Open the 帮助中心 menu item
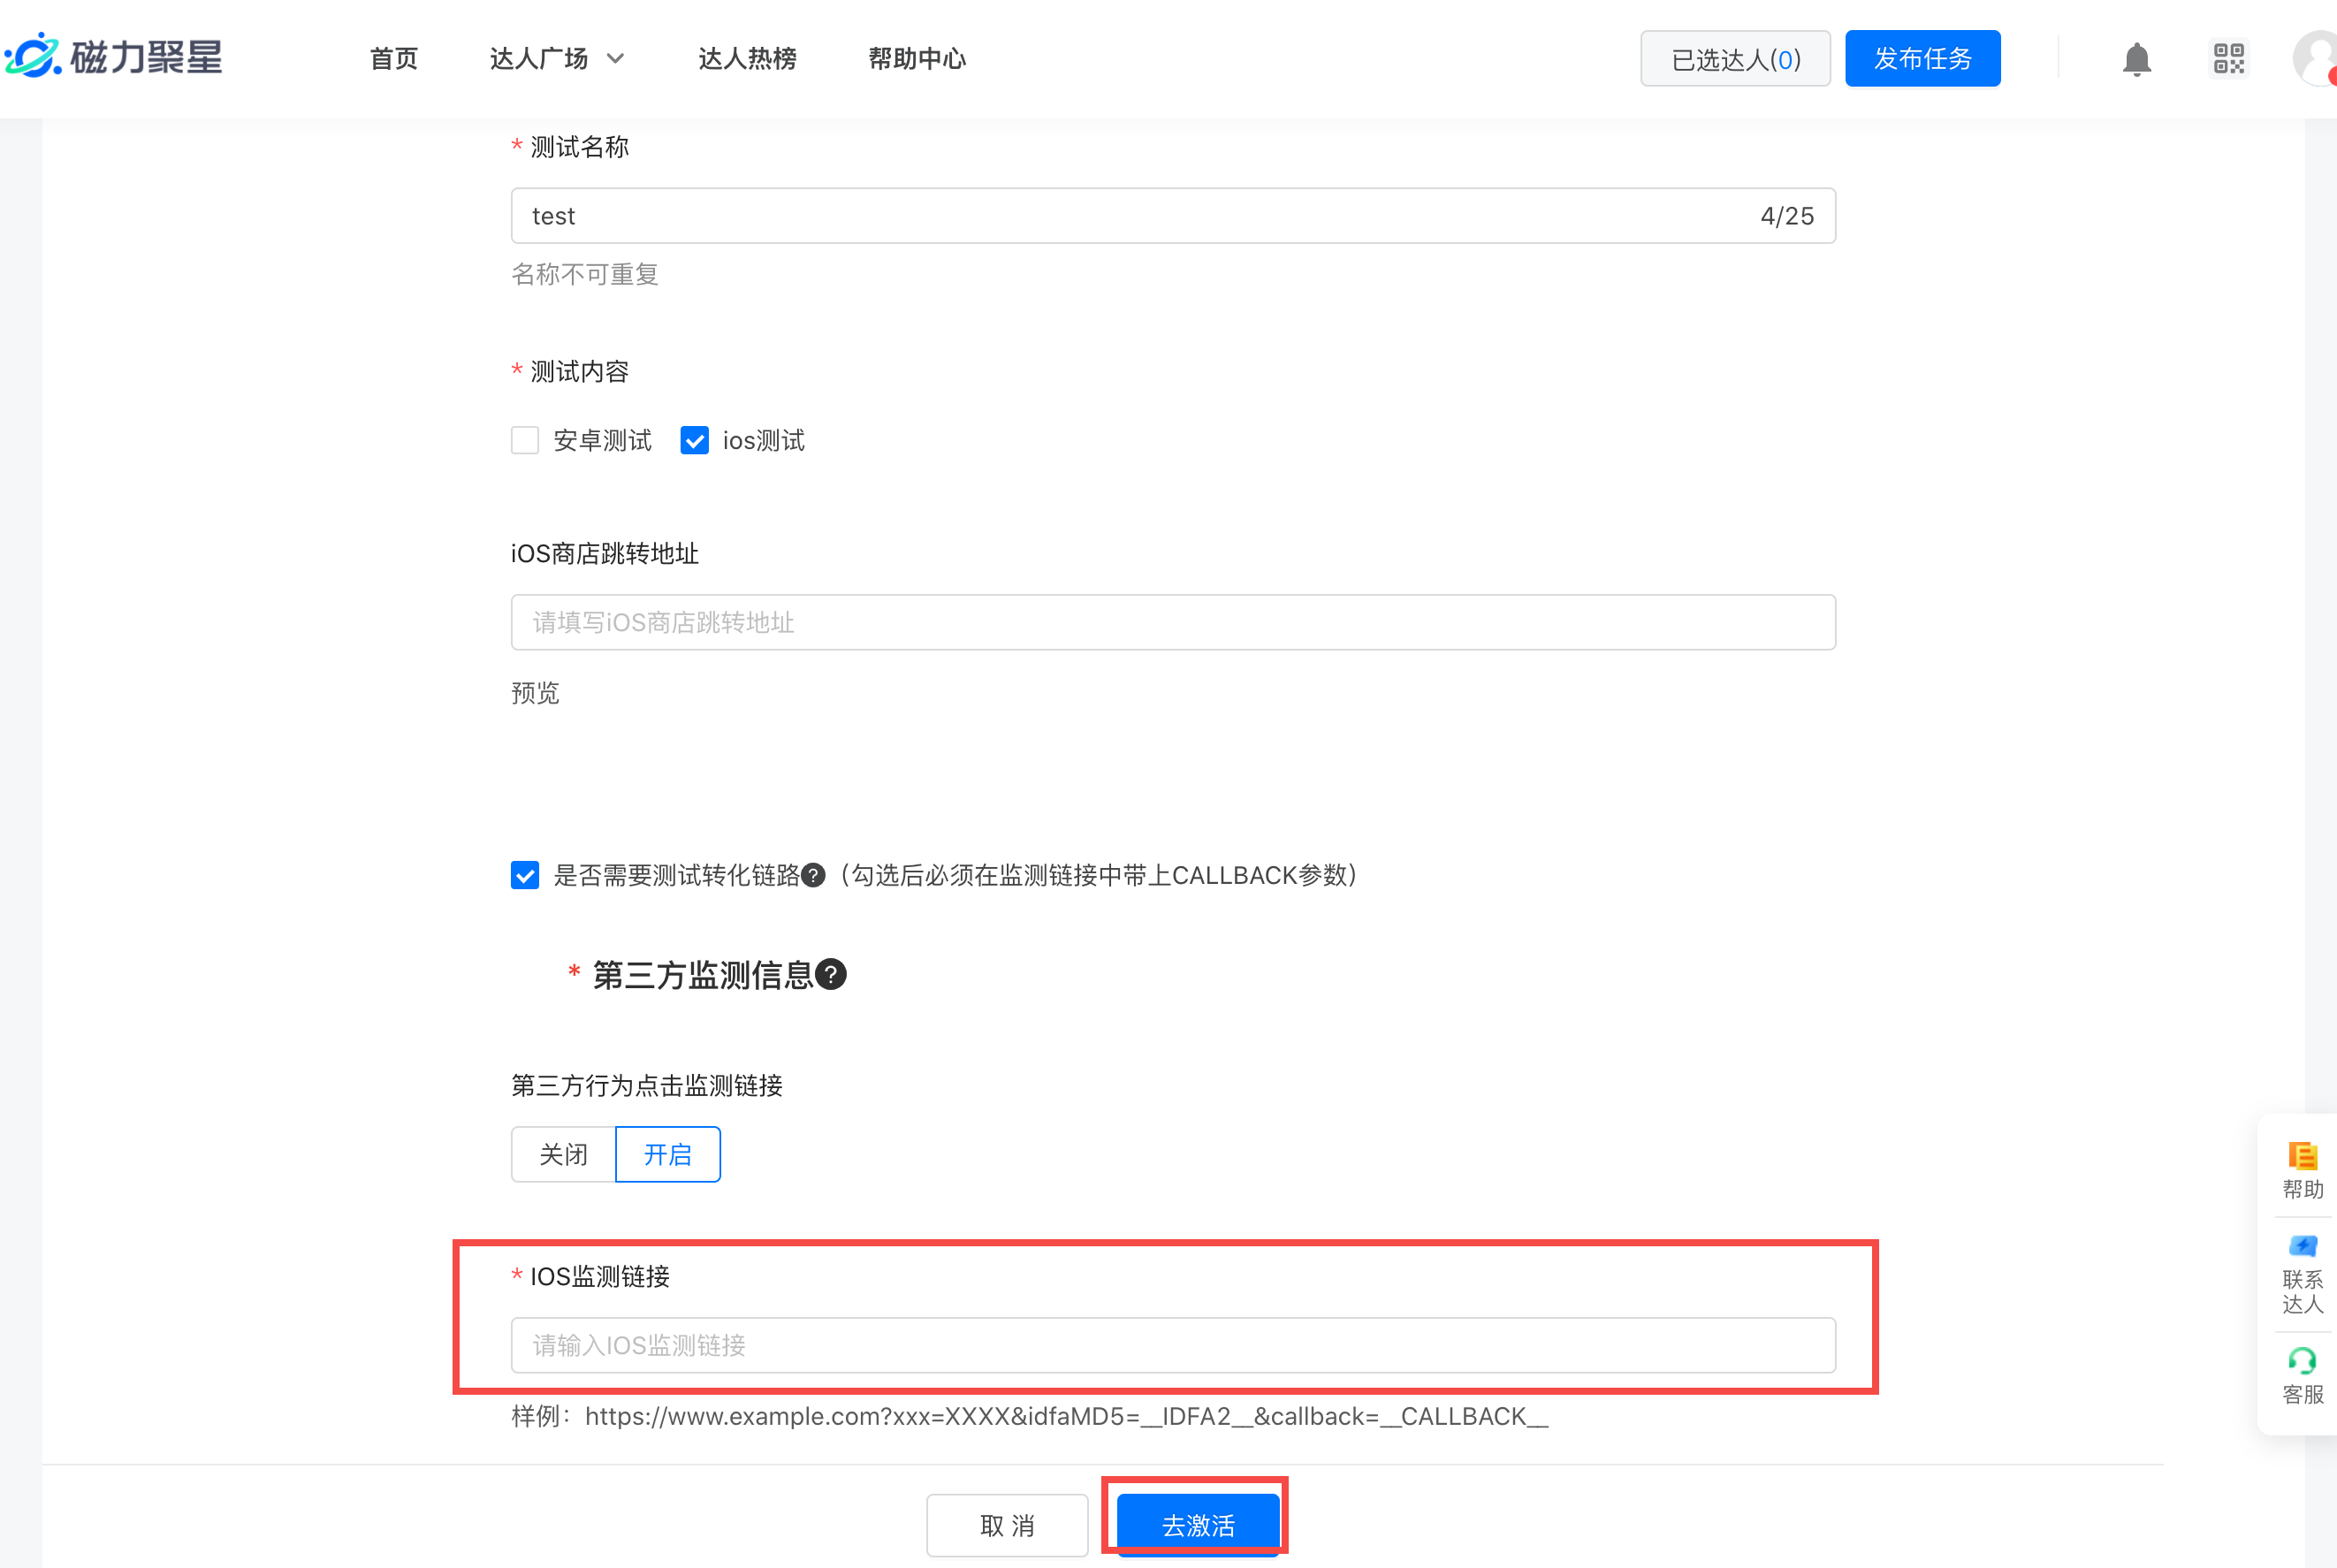The width and height of the screenshot is (2337, 1568). (x=917, y=59)
